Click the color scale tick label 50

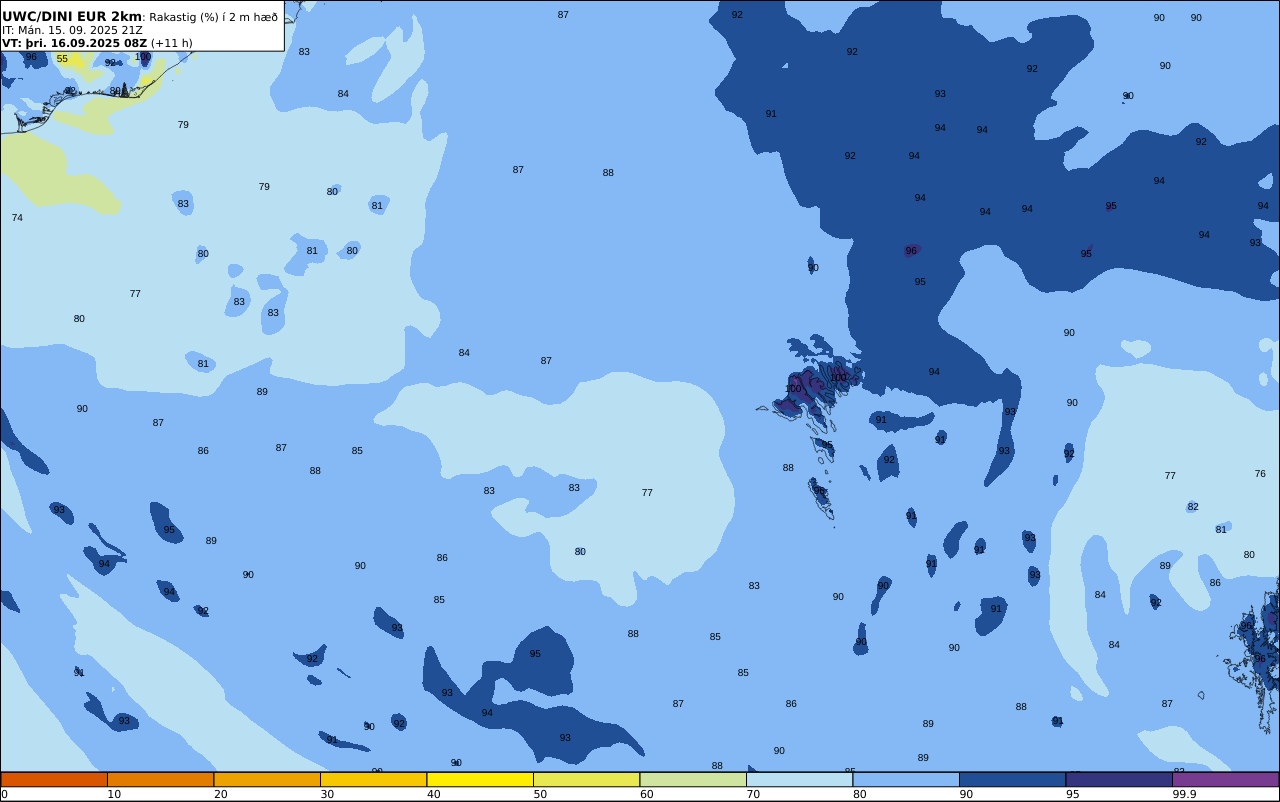point(540,794)
